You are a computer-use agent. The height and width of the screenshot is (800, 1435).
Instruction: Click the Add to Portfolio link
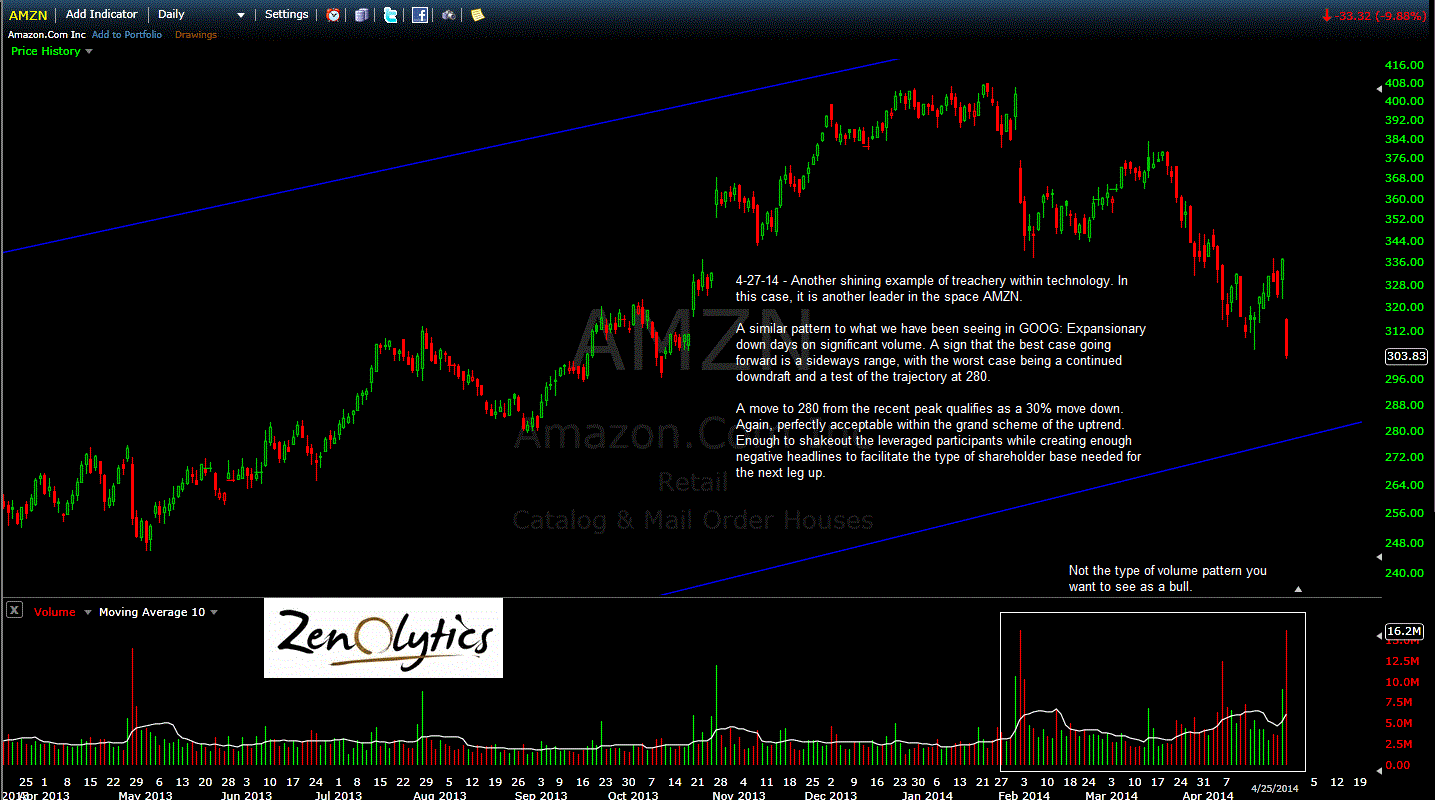[127, 35]
